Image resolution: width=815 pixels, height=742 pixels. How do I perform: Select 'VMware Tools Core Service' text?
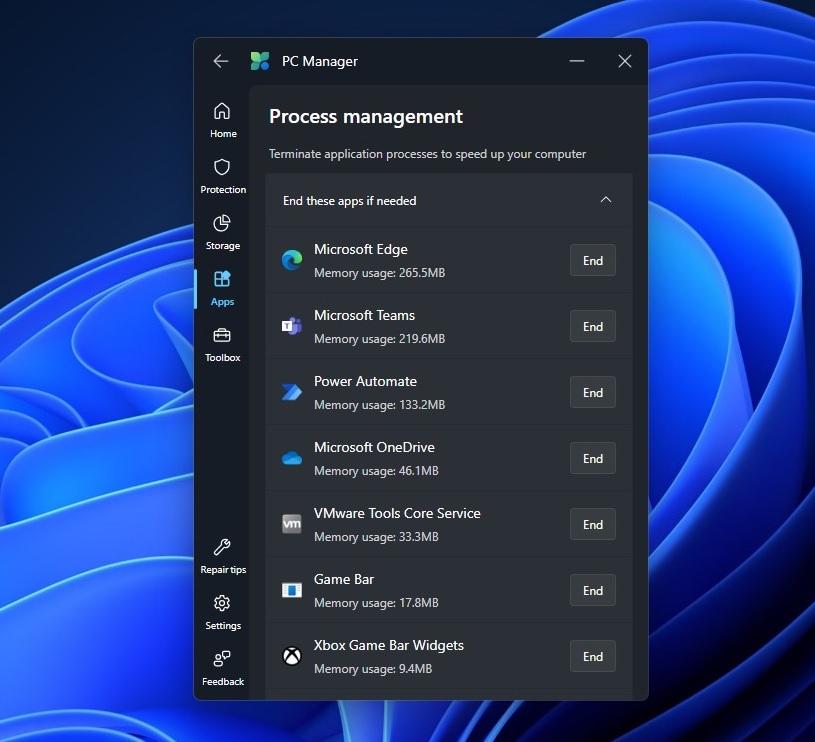click(397, 513)
